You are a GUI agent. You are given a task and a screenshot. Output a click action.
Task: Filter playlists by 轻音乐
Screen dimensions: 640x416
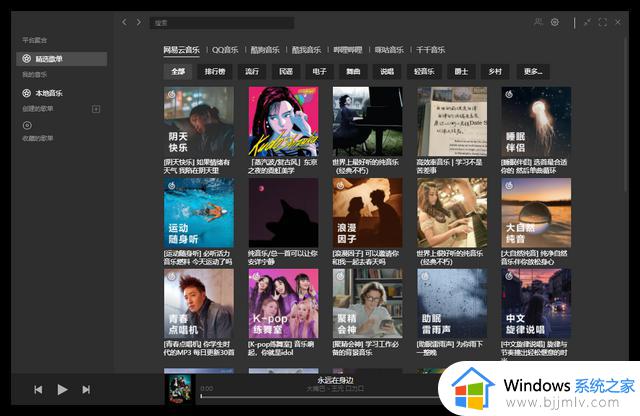coord(424,71)
